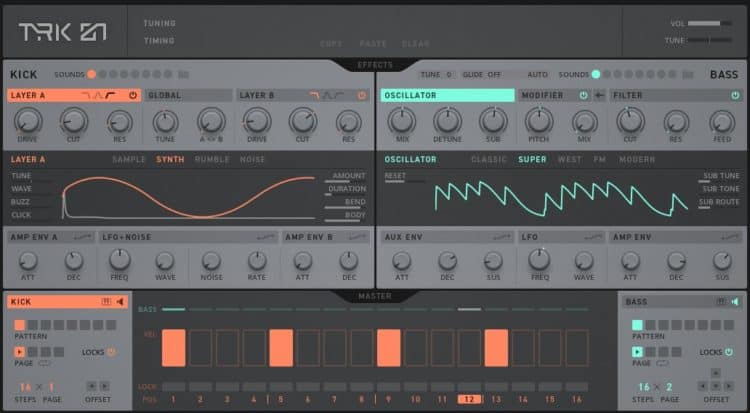
Task: Mute Kick sequencer speaker icon
Action: (x=120, y=301)
